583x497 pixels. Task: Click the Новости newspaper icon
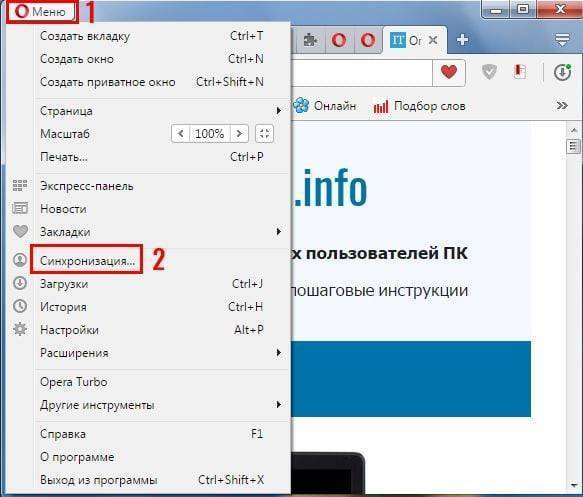(20, 208)
